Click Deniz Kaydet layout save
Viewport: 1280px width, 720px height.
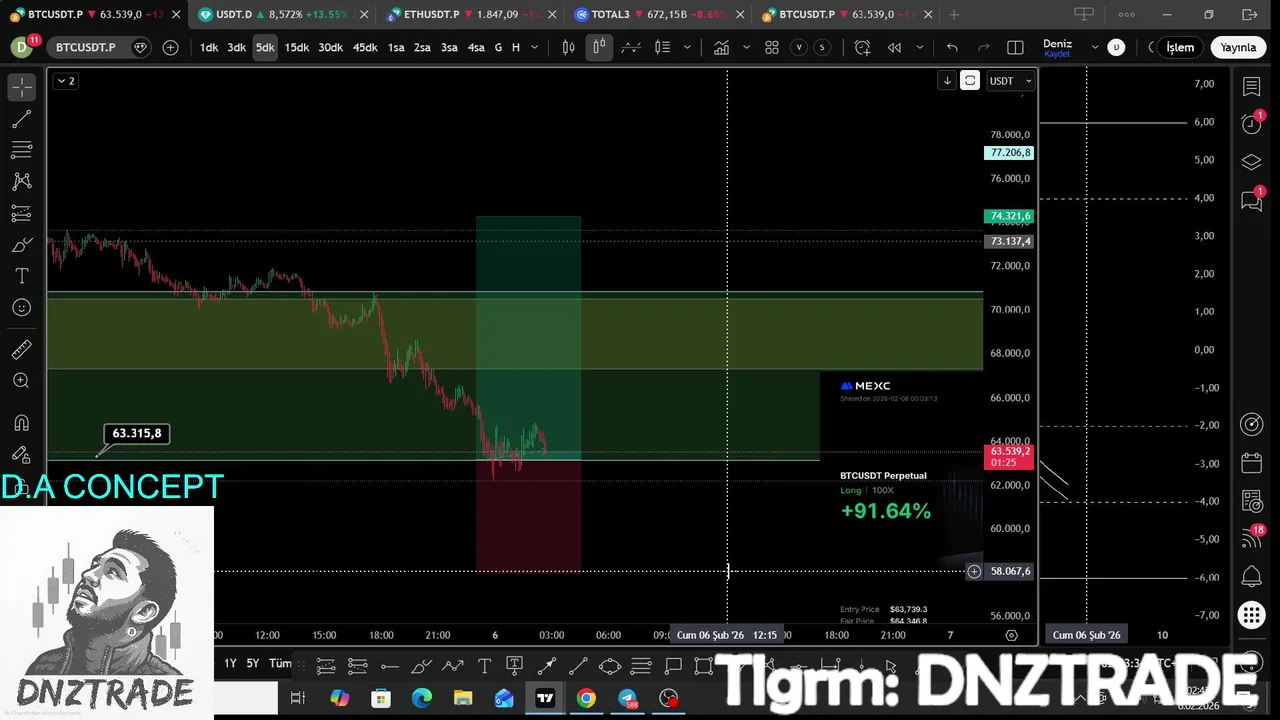1057,48
